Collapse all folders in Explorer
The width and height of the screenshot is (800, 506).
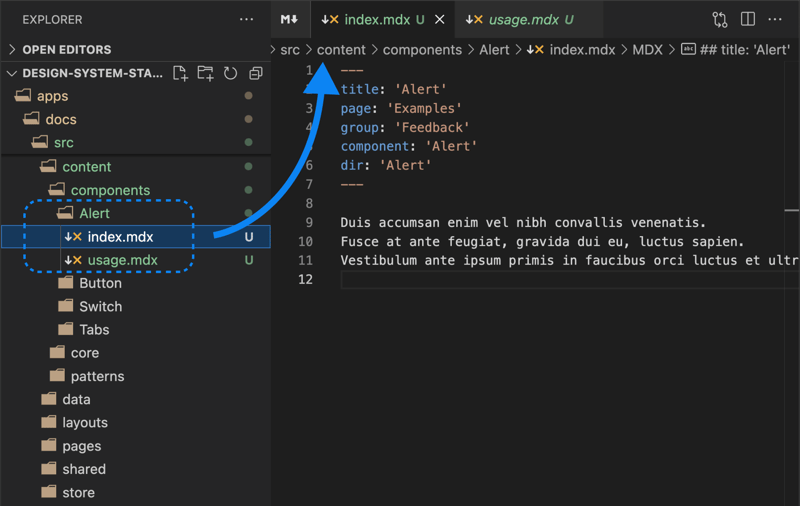[256, 73]
